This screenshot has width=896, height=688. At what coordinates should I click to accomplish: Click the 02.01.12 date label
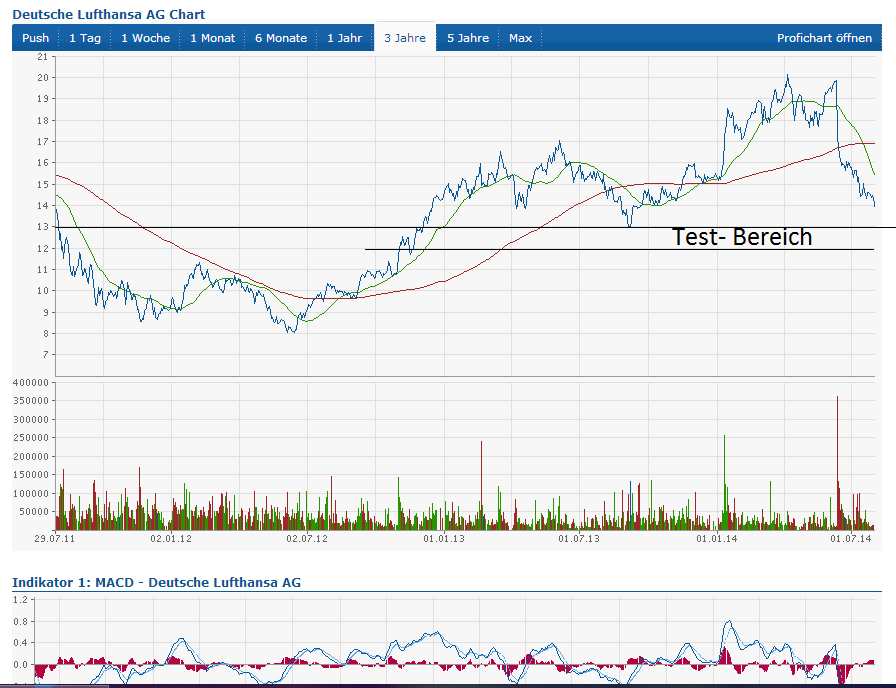coord(171,538)
